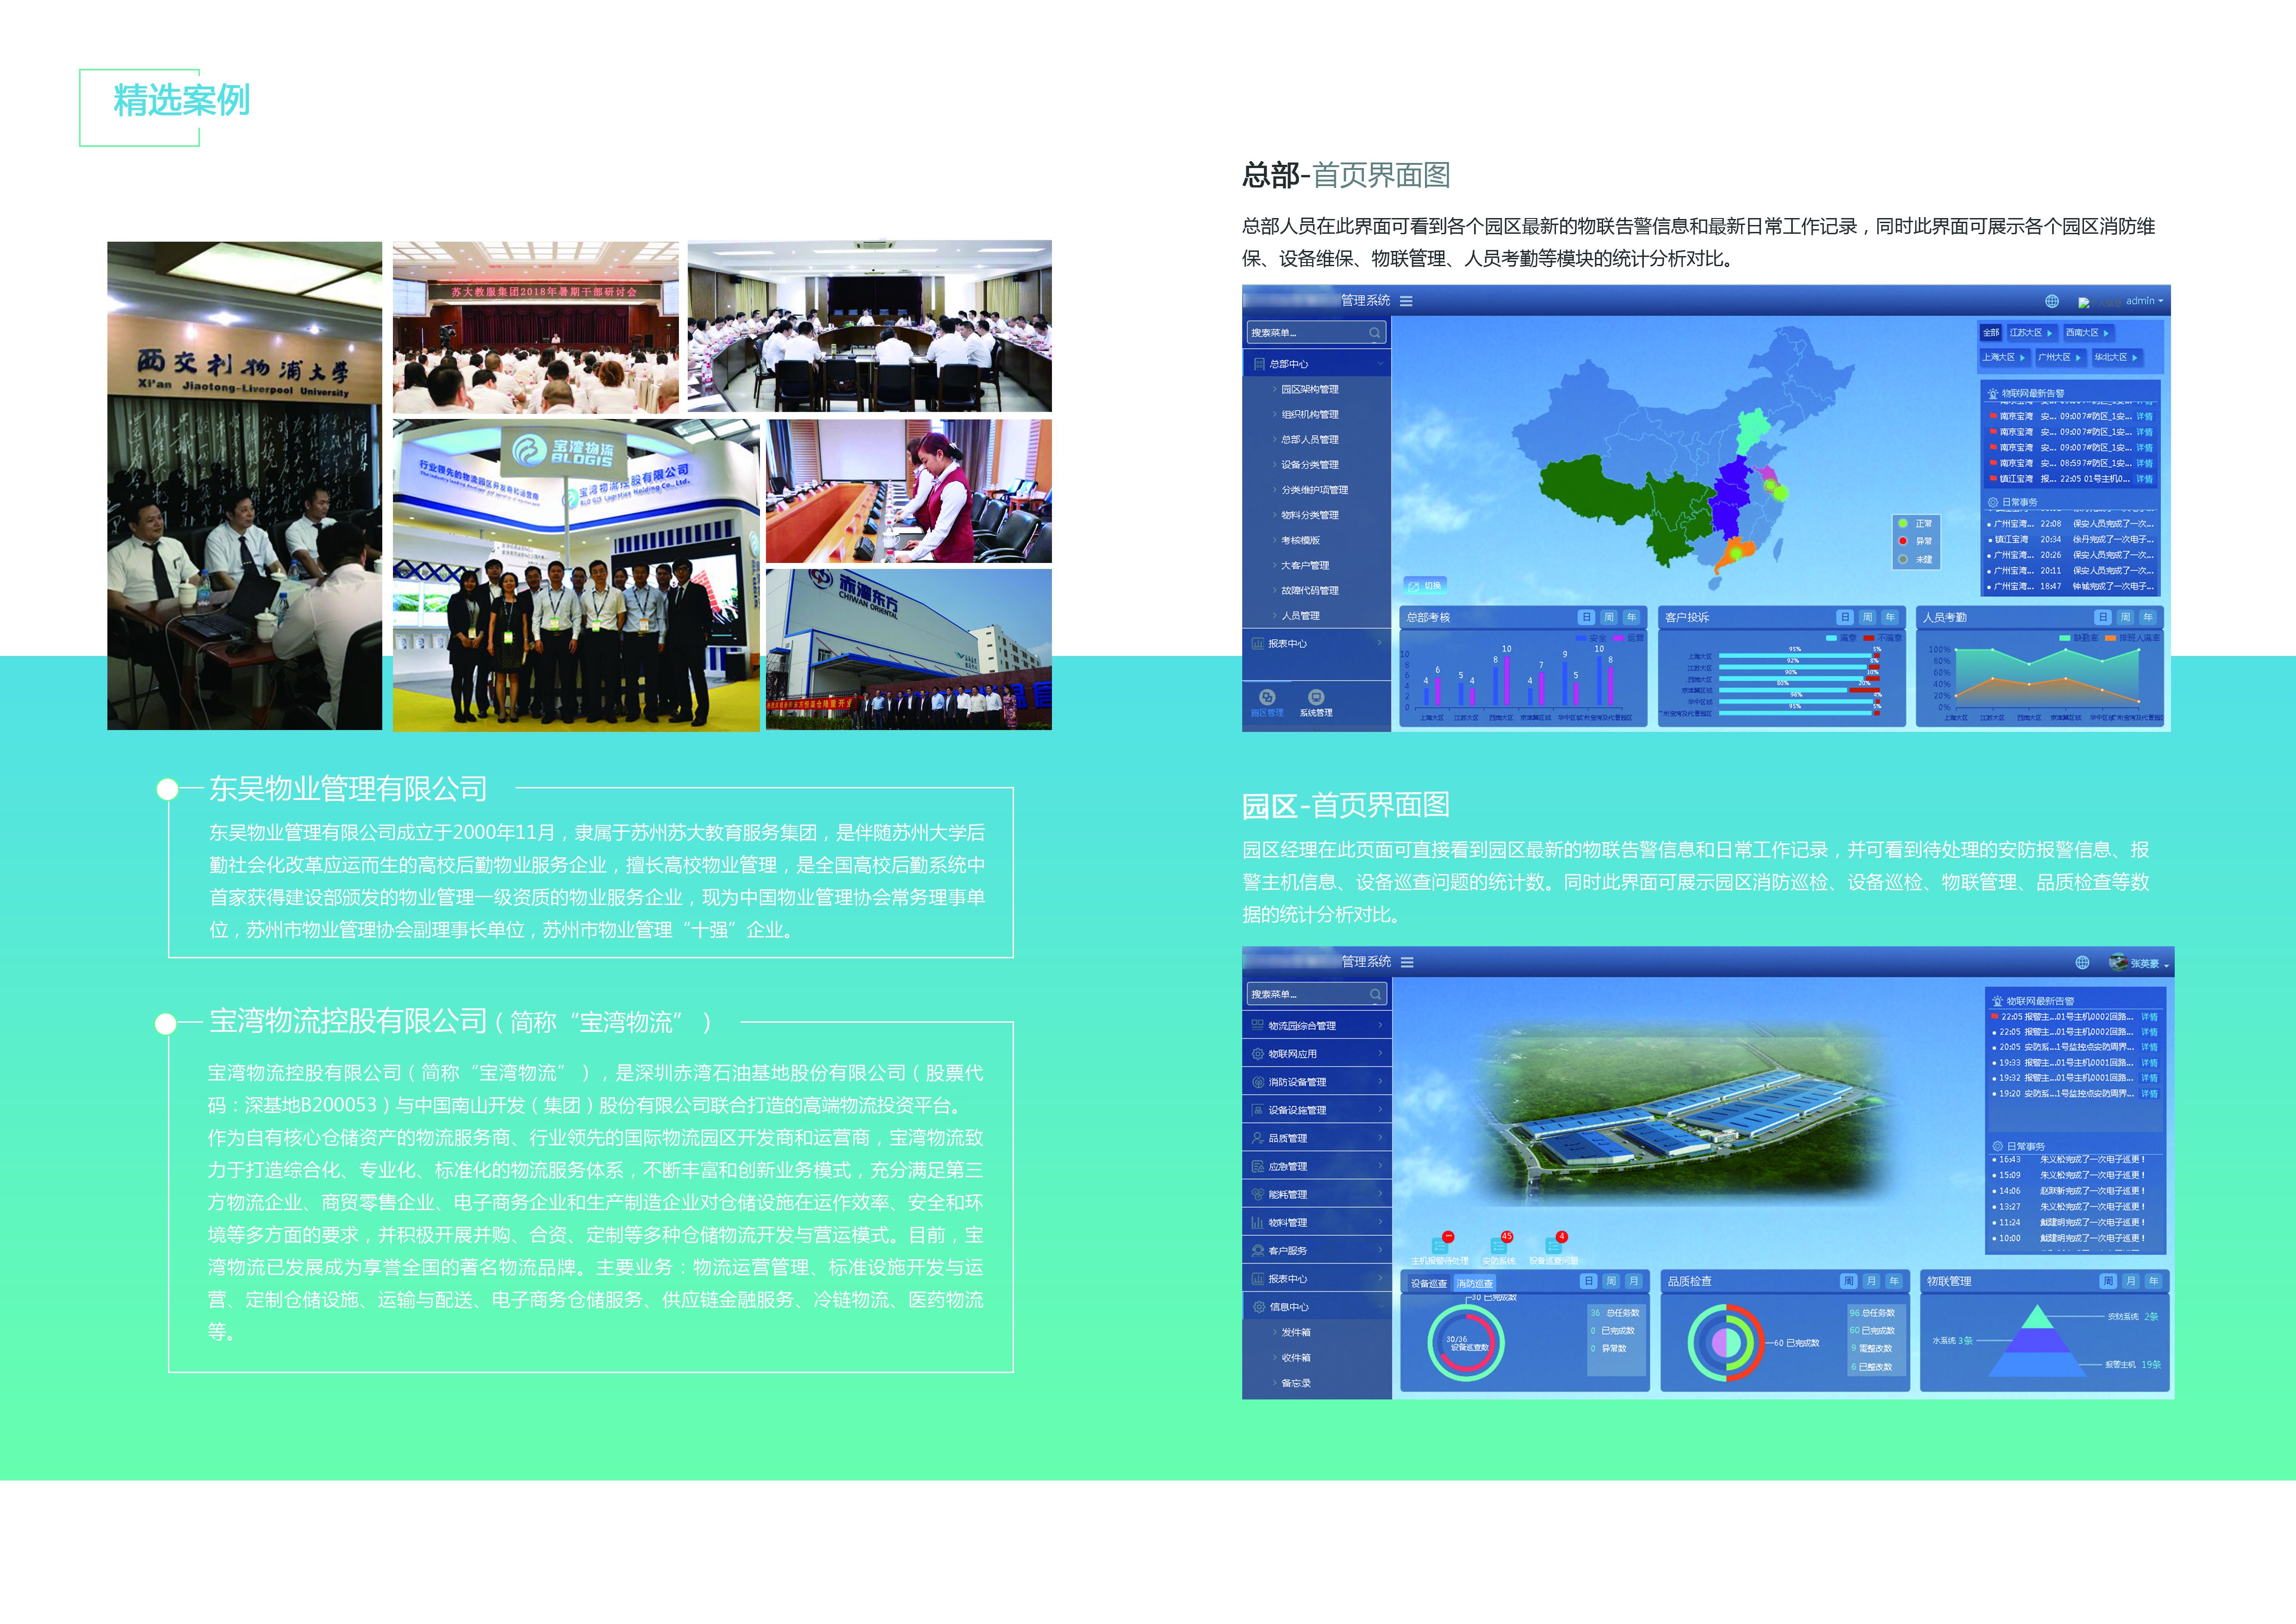Toggle 缺勤率 legend in 人员考勤 chart

tap(2079, 638)
